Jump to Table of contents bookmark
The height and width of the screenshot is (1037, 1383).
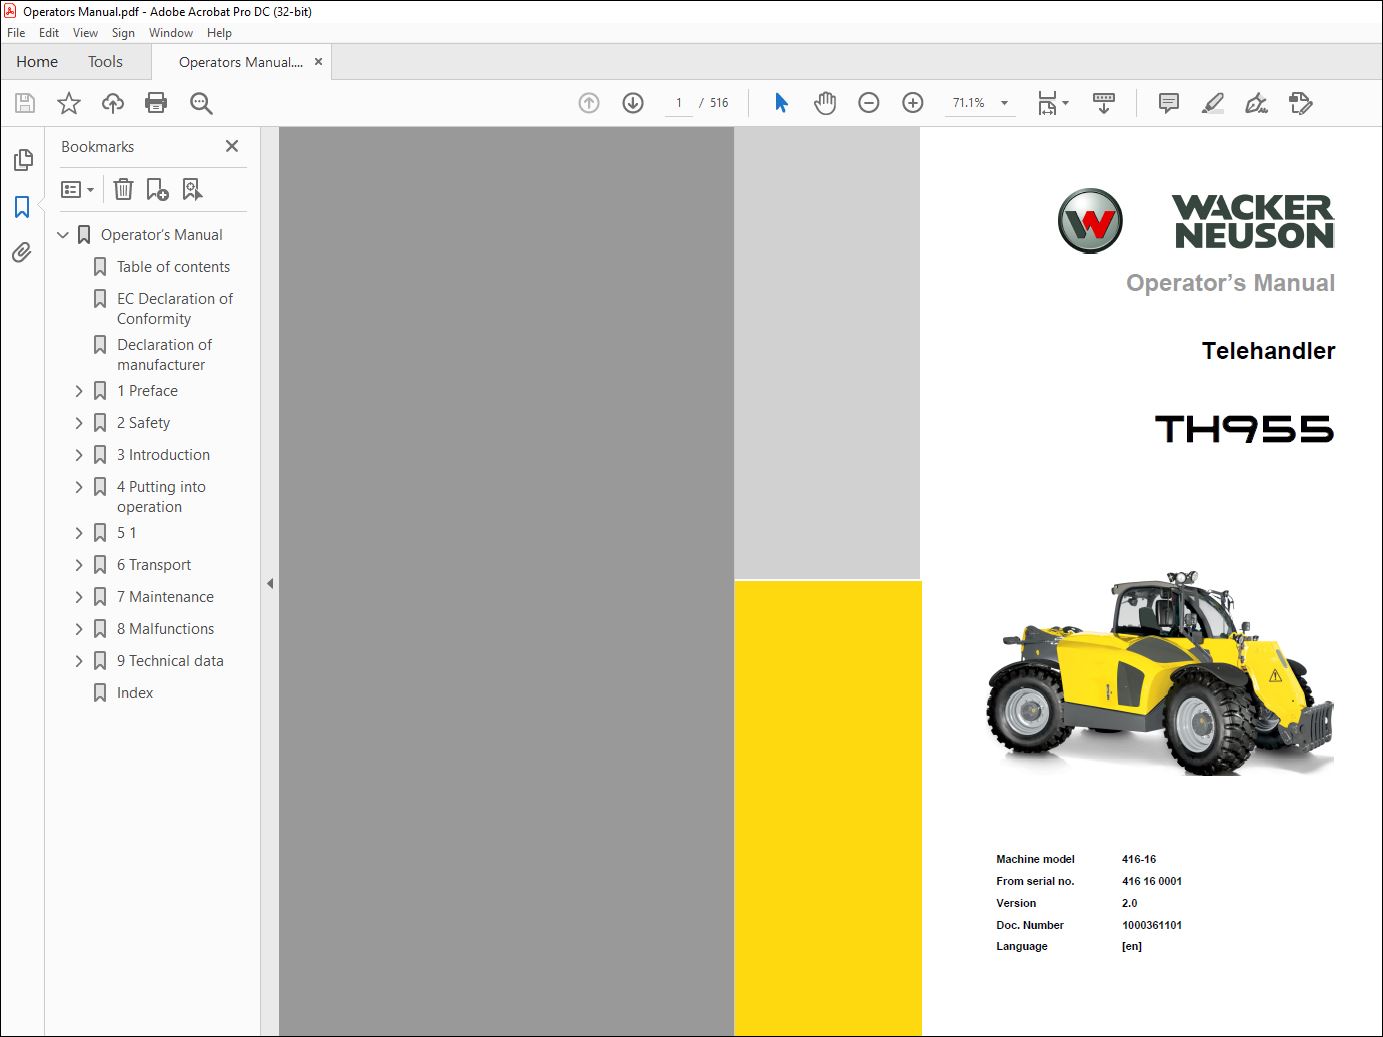coord(173,267)
